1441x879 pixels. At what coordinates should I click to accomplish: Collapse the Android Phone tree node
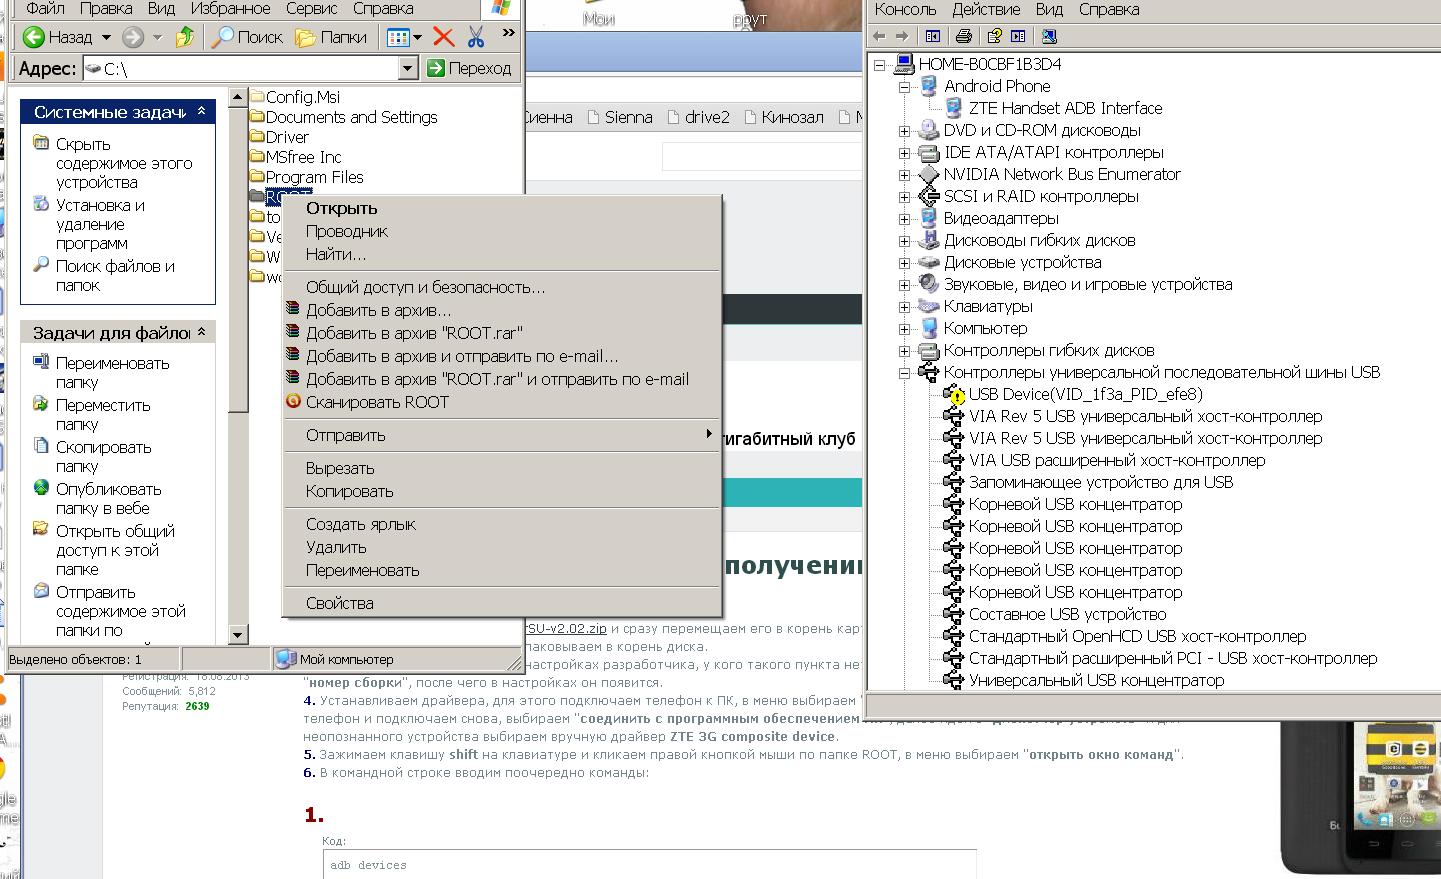pos(904,87)
